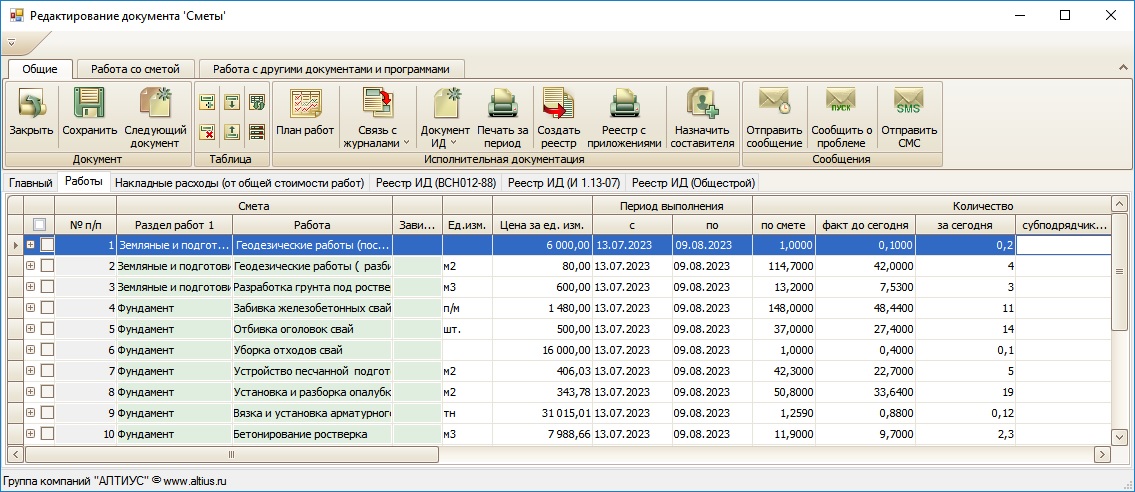Expand row 4 Забивка железобетонных свай
The height and width of the screenshot is (492, 1135).
point(31,308)
